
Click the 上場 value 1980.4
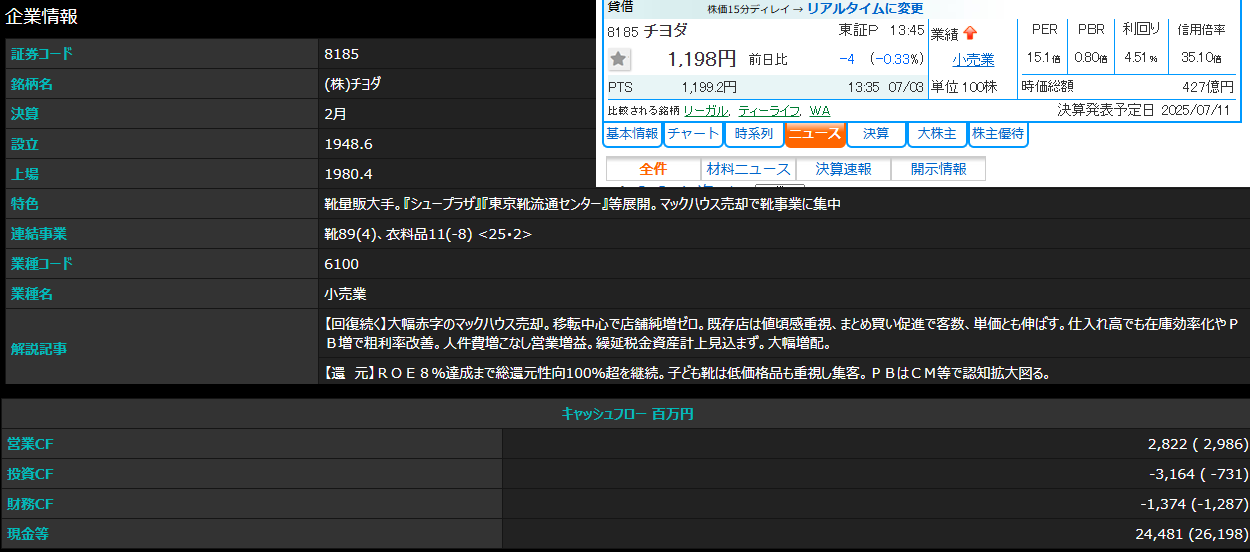pos(348,174)
